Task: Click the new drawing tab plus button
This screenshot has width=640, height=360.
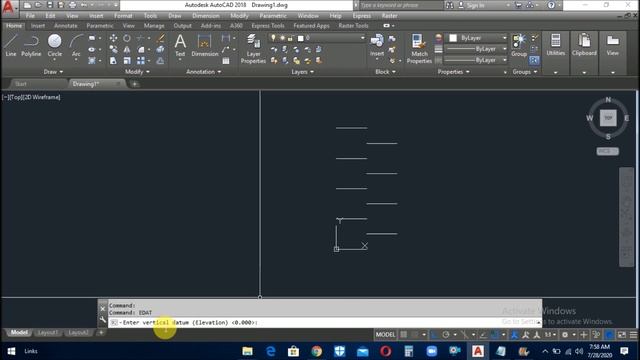Action: pos(135,84)
